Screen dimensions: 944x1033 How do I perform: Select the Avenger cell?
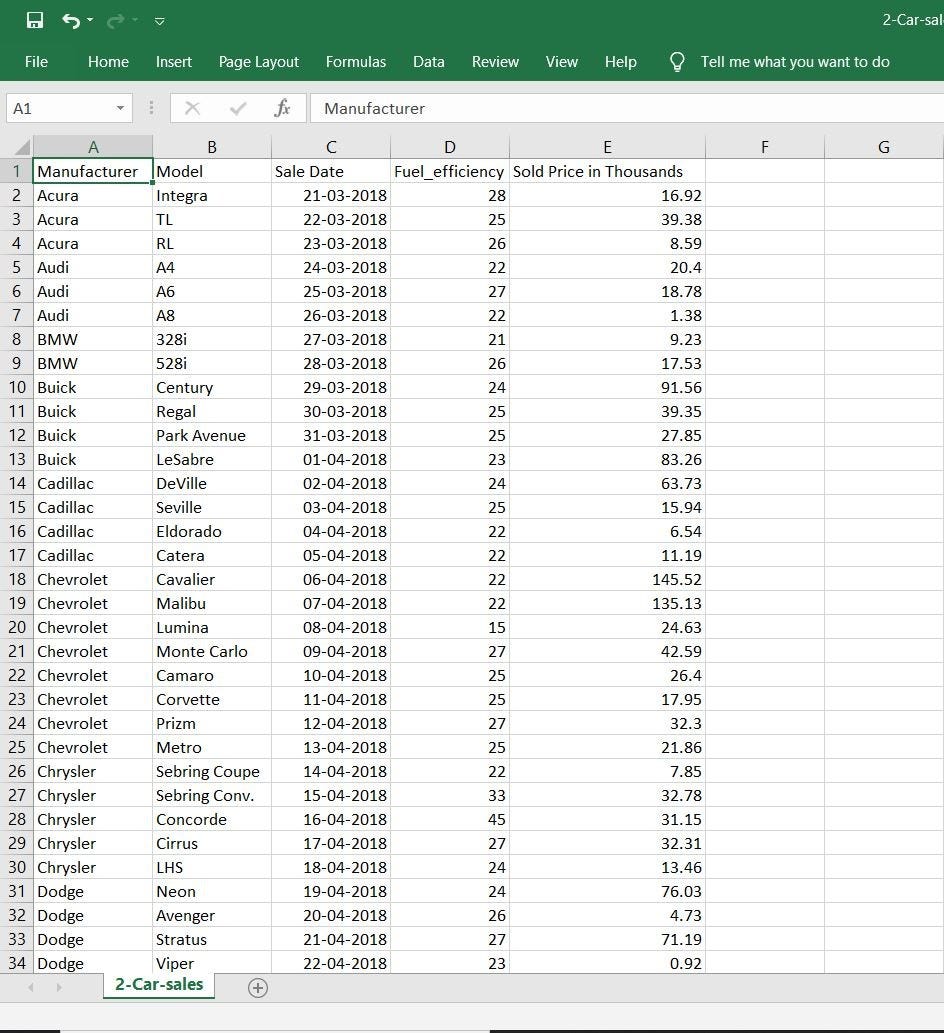[211, 915]
